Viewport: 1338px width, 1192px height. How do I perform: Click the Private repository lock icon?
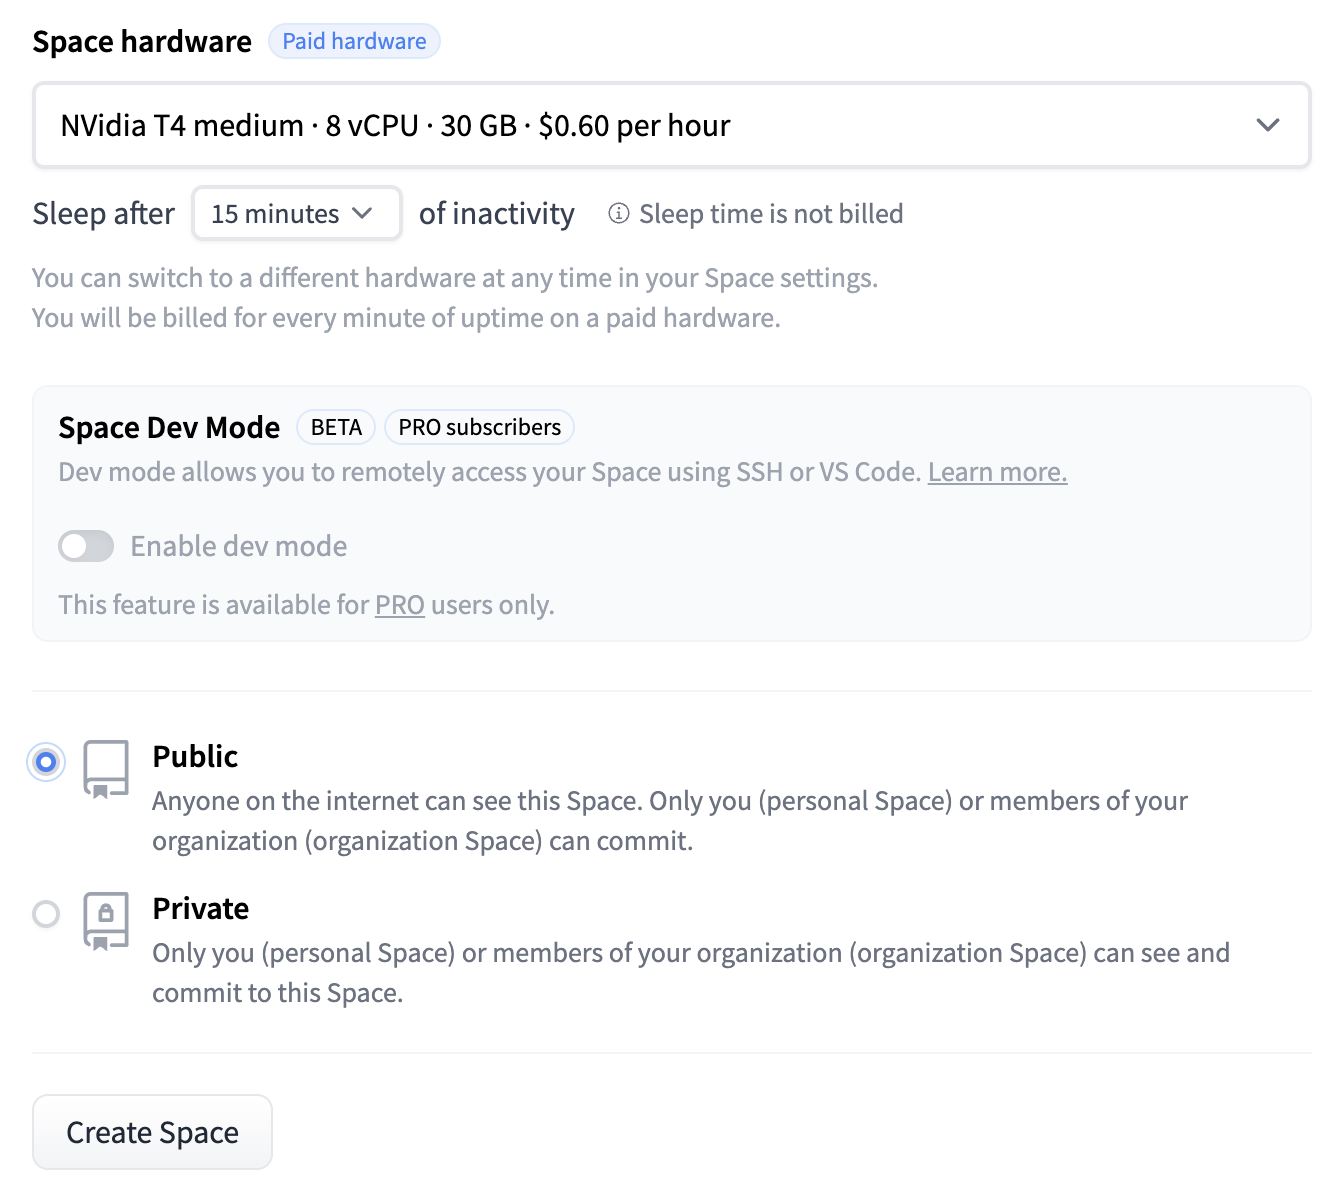[x=106, y=918]
